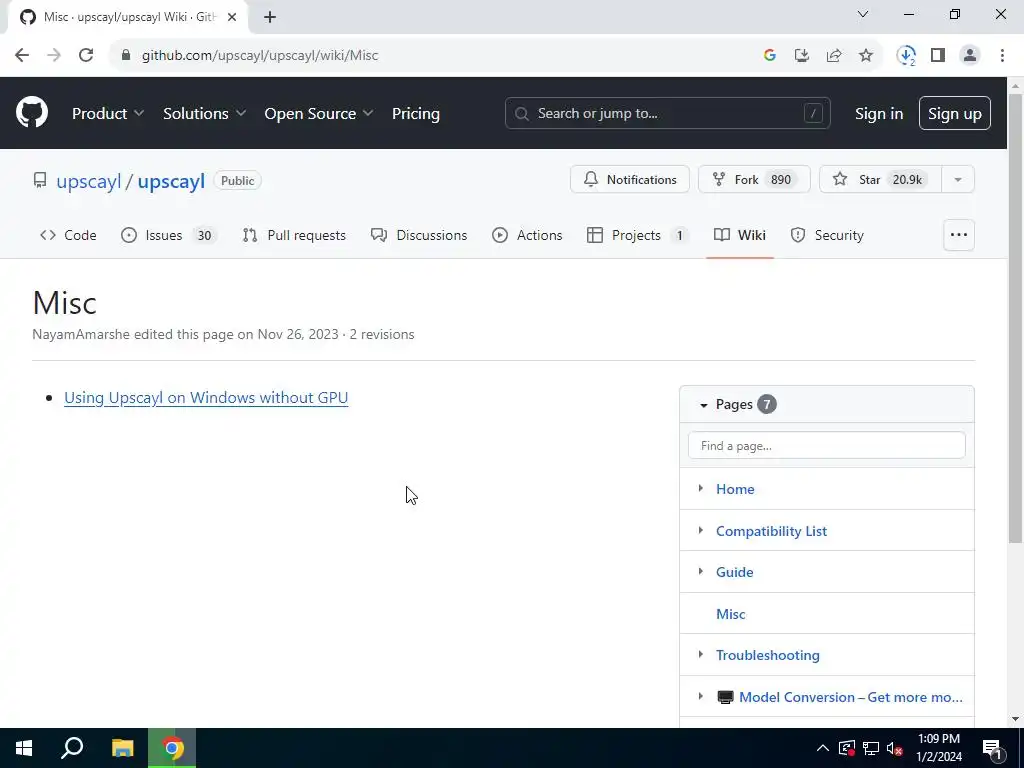Image resolution: width=1024 pixels, height=768 pixels.
Task: Open the Misc wiki page in sidebar
Action: [x=731, y=614]
